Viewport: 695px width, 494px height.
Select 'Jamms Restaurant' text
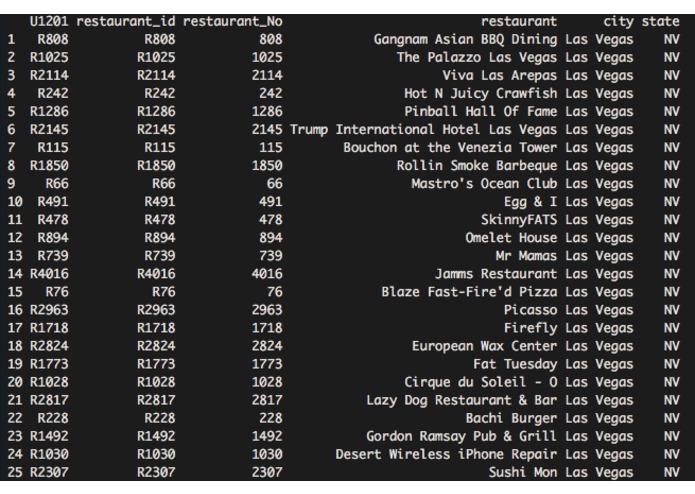click(496, 274)
